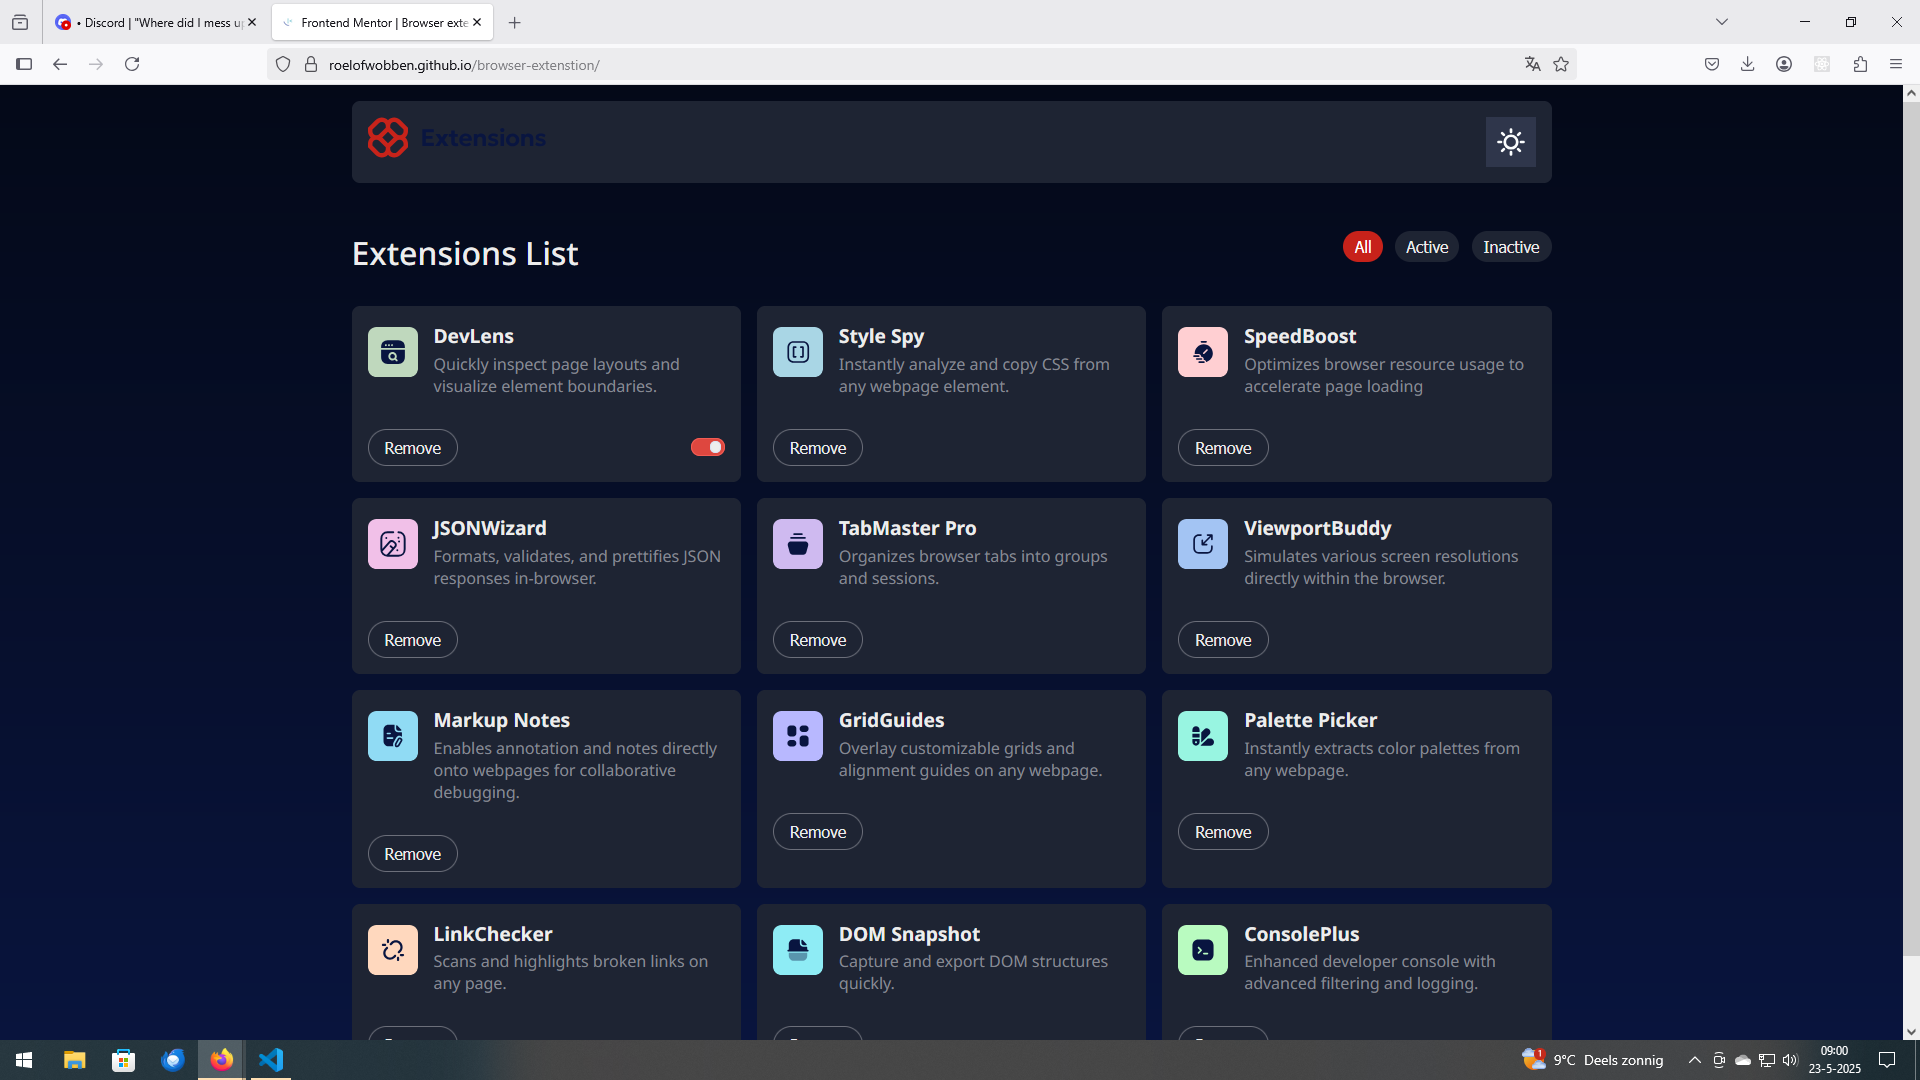Remove the JSONWizard extension

pos(412,640)
